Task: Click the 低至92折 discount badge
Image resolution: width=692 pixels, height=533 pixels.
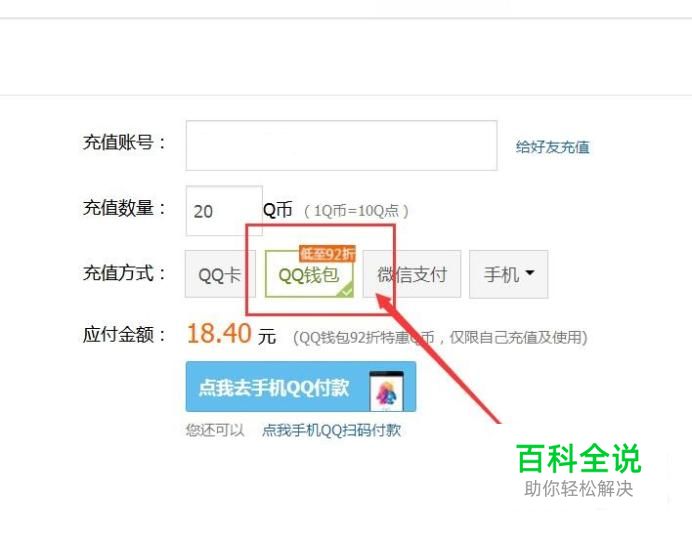Action: click(x=327, y=254)
